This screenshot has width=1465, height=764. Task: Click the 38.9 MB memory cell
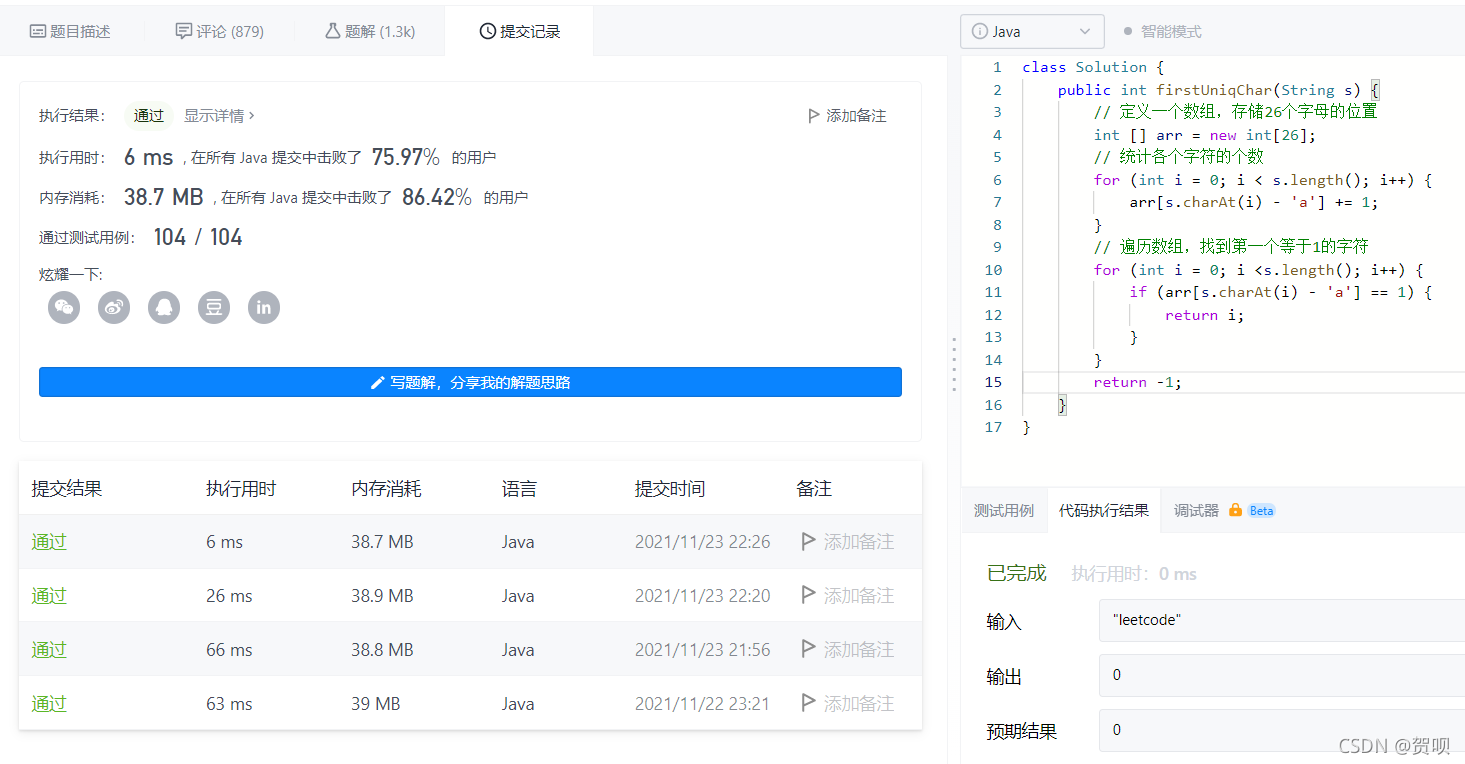pyautogui.click(x=382, y=596)
